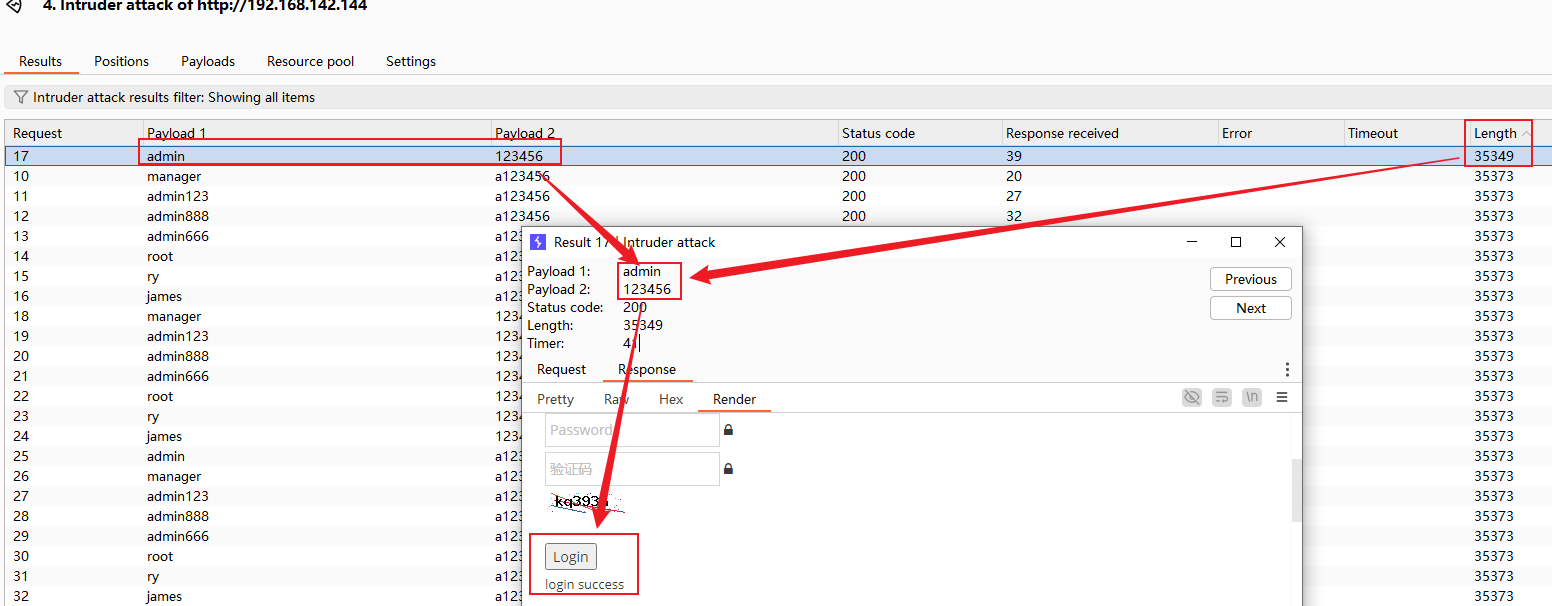Click the Previous button
This screenshot has height=606, width=1552.
pos(1250,279)
